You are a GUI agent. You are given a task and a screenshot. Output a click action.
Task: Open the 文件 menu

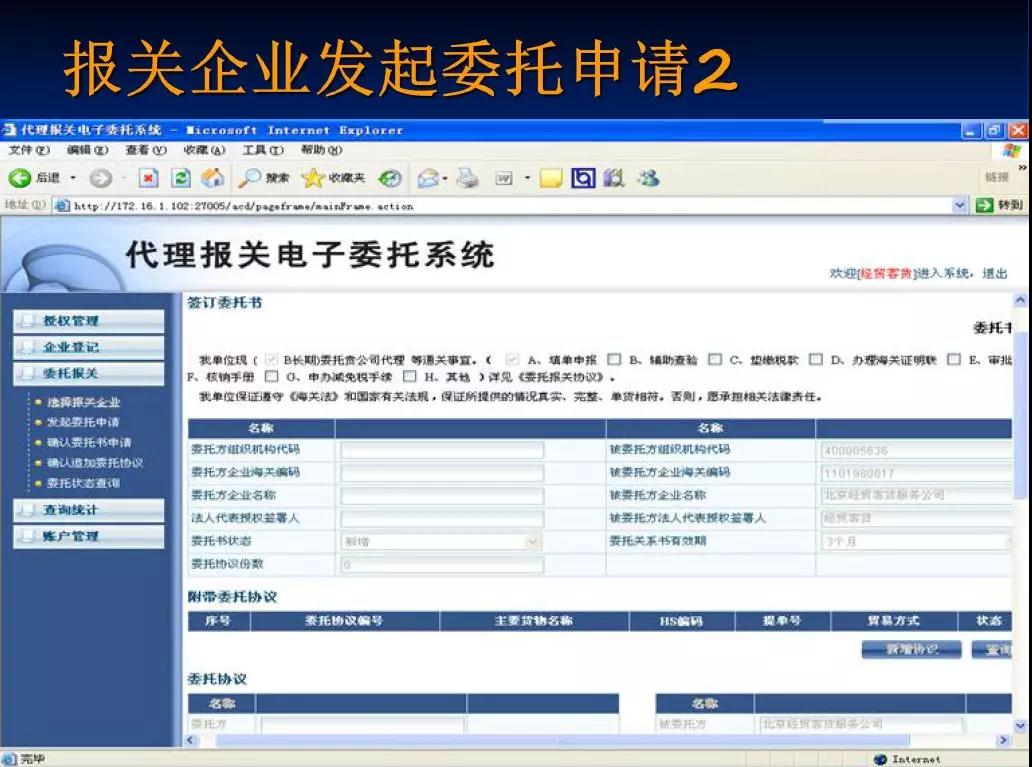(29, 150)
